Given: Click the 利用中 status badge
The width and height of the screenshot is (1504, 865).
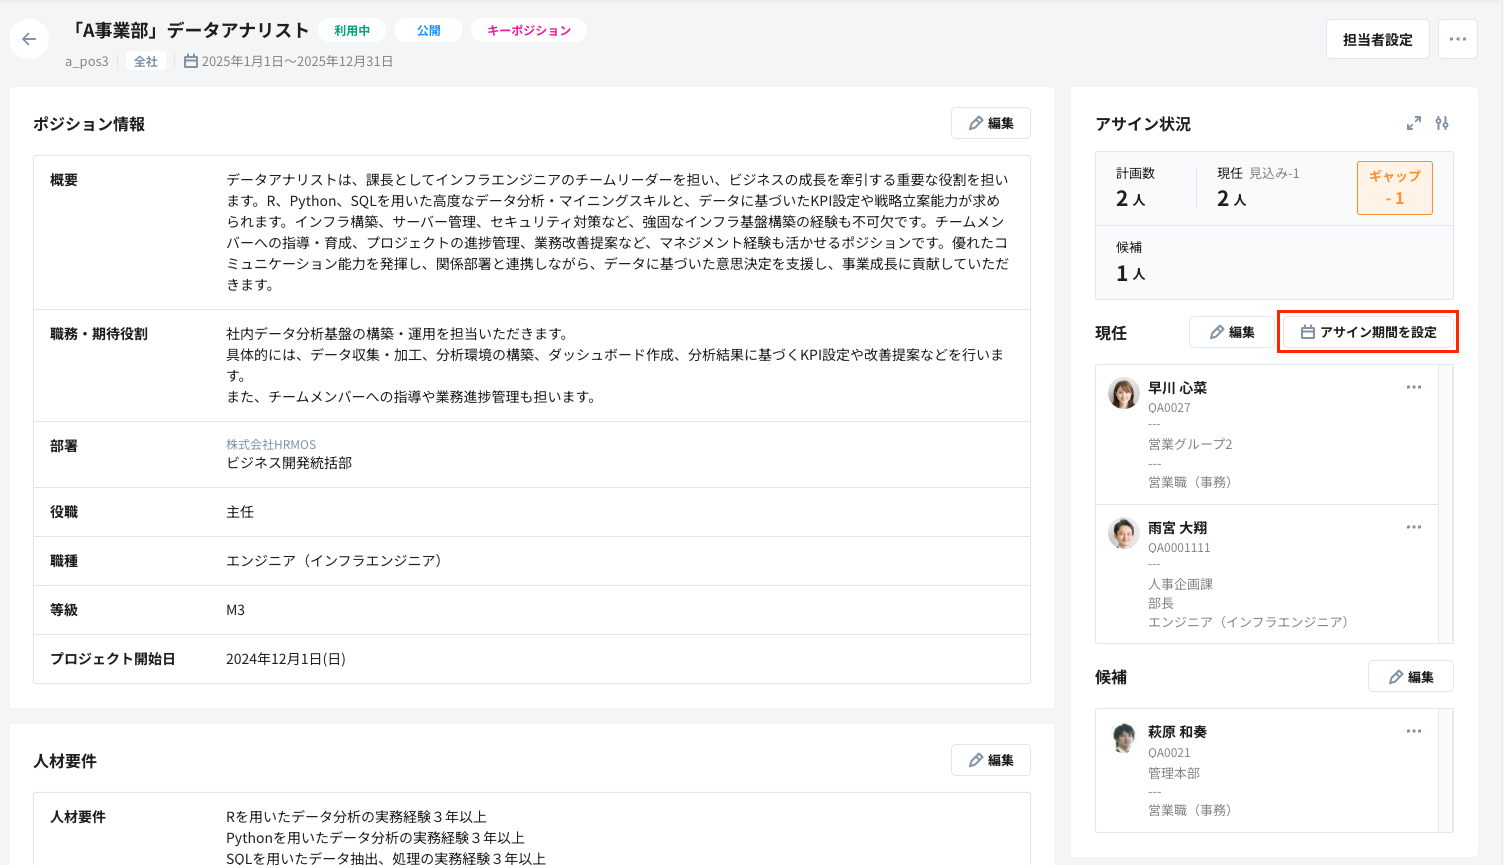Looking at the screenshot, I should coord(352,29).
